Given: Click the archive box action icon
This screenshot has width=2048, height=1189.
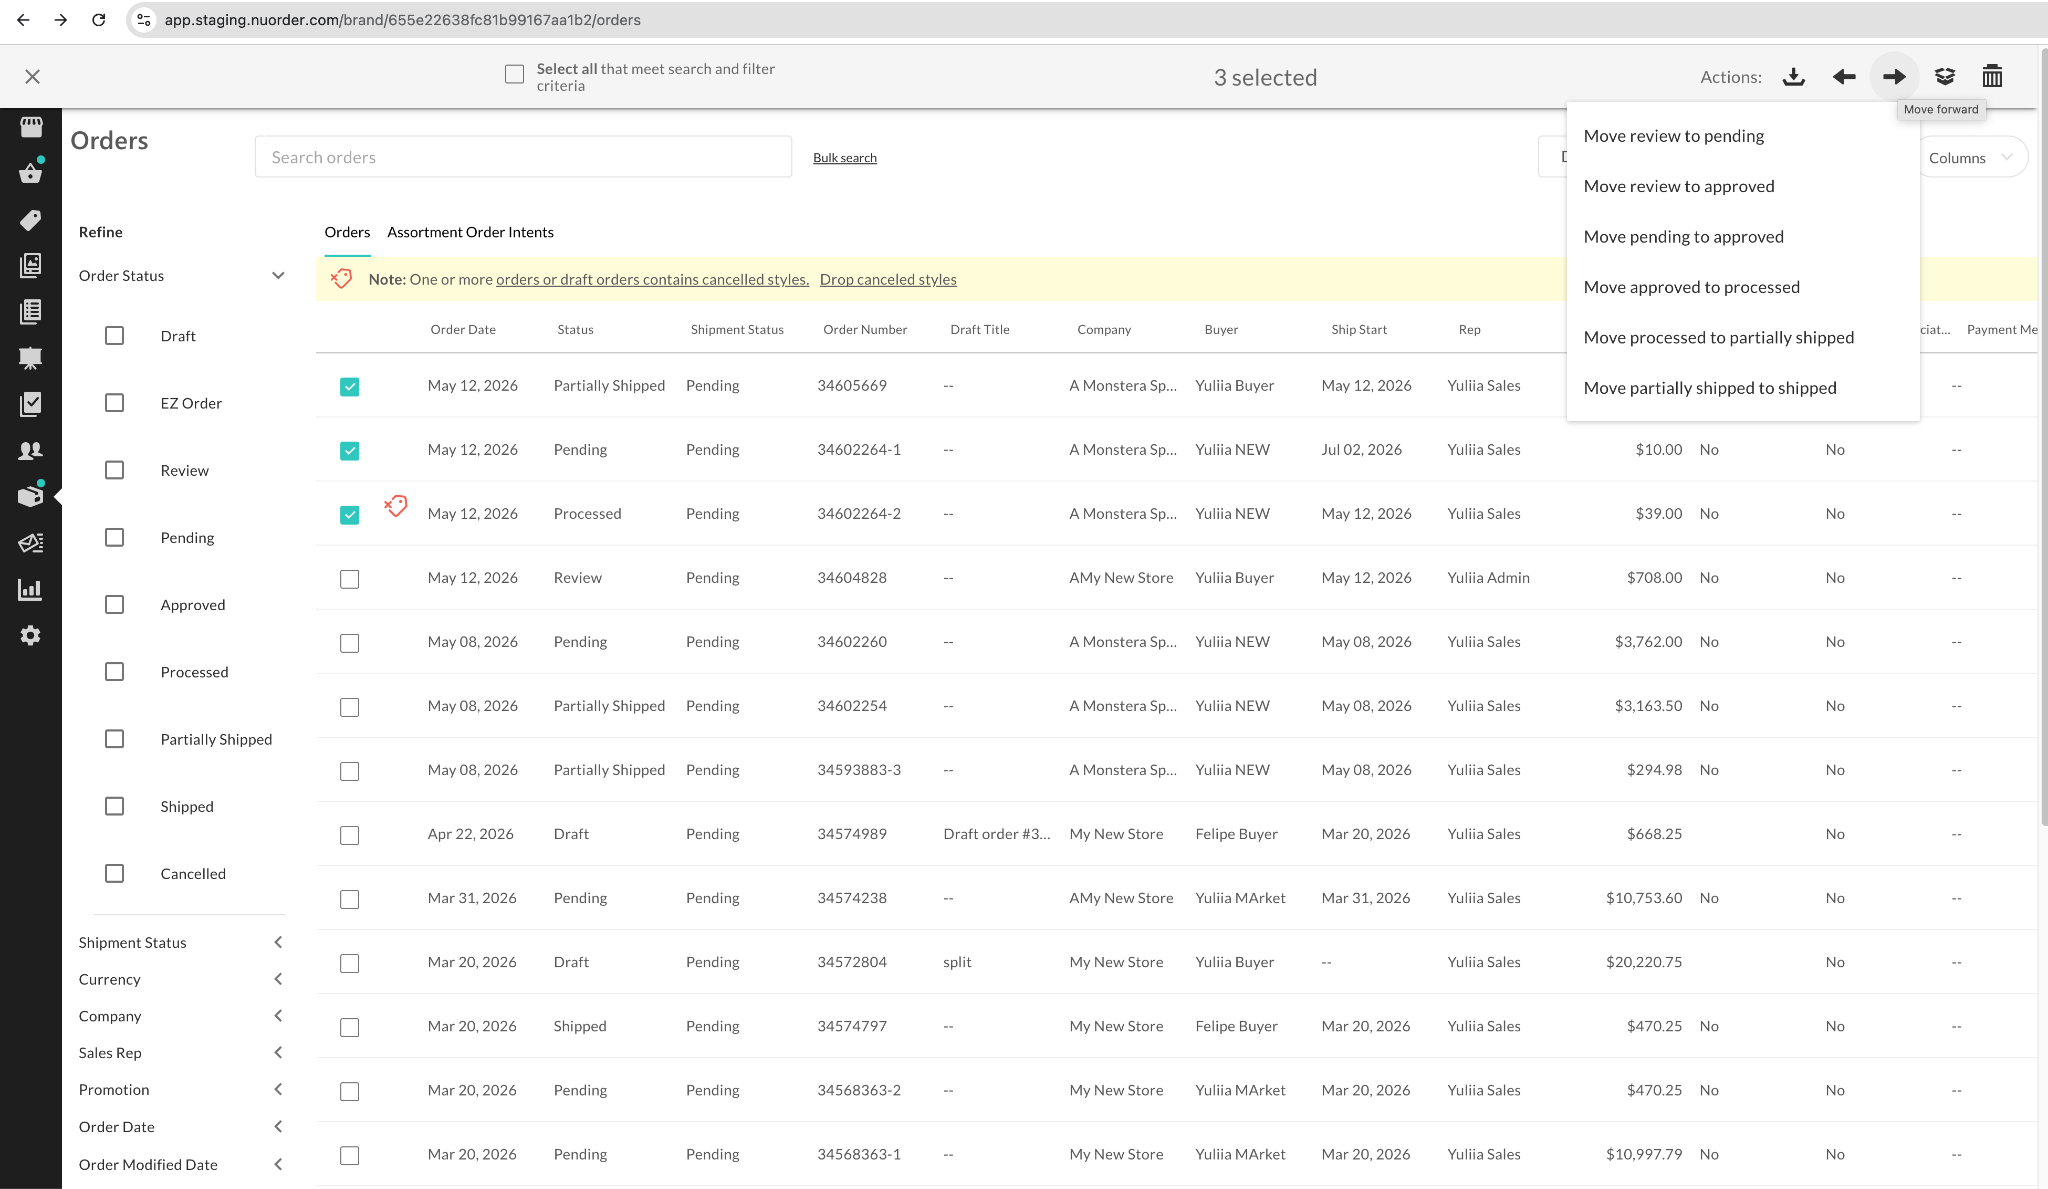Looking at the screenshot, I should 1945,77.
